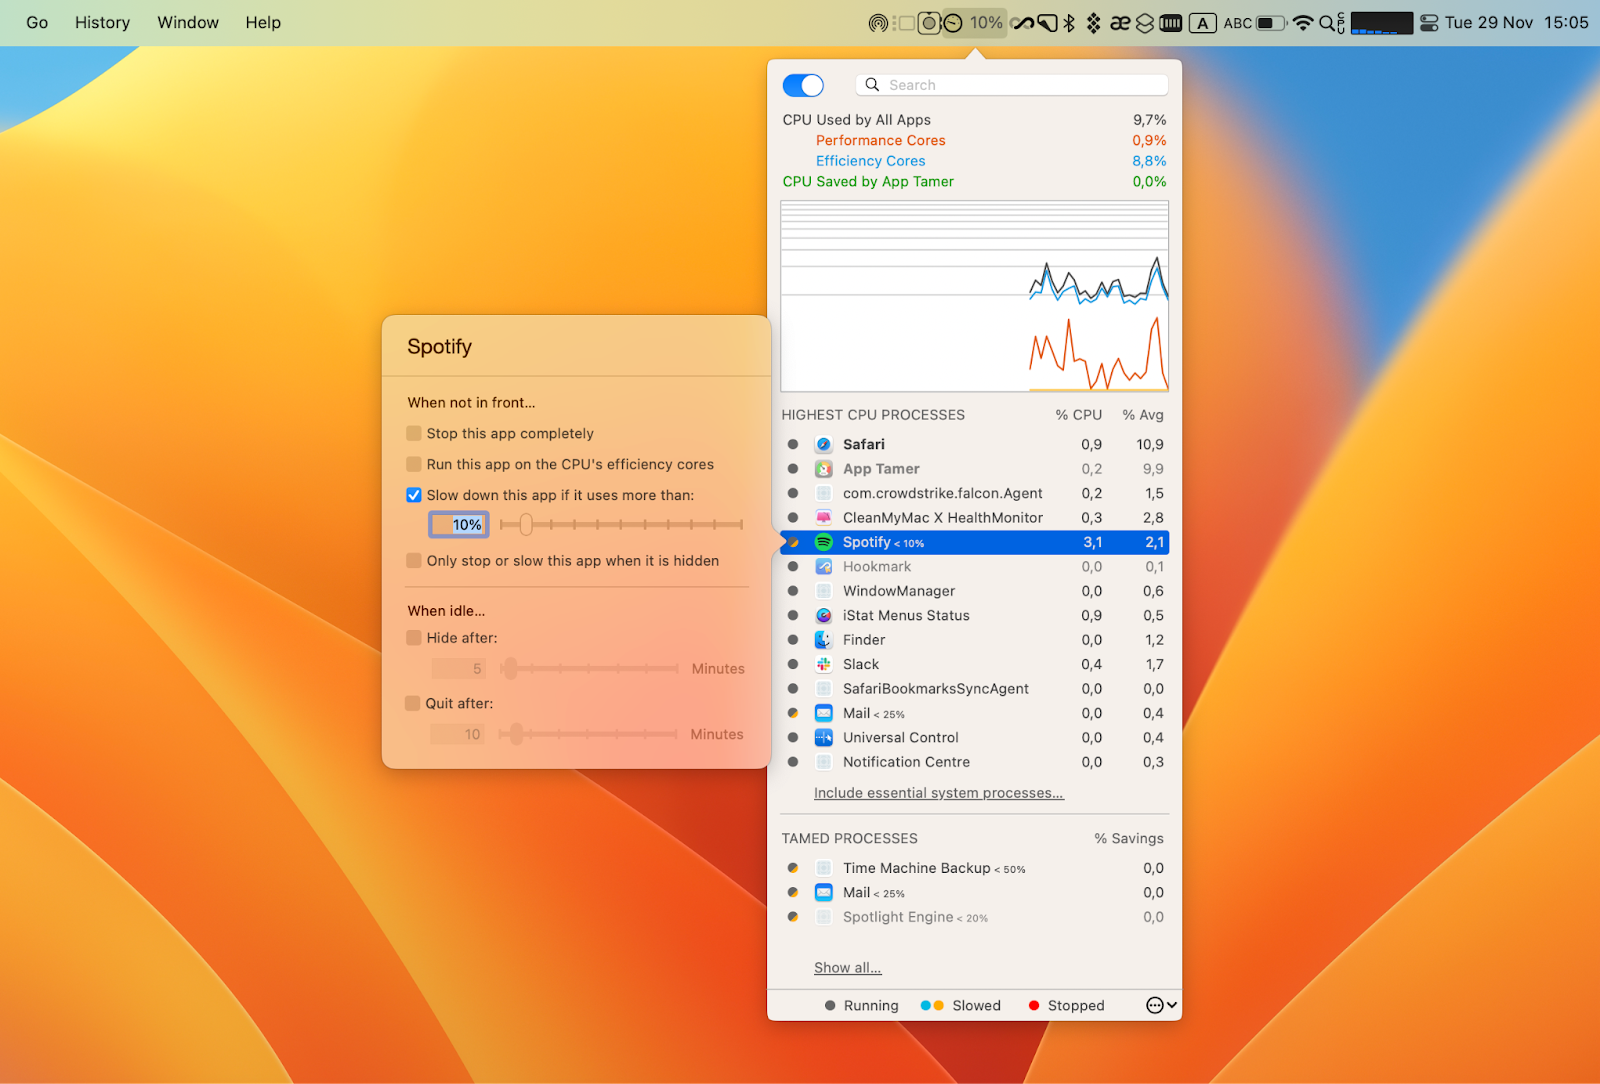Screen dimensions: 1600x1084
Task: Enable Stop this app completely
Action: pos(414,433)
